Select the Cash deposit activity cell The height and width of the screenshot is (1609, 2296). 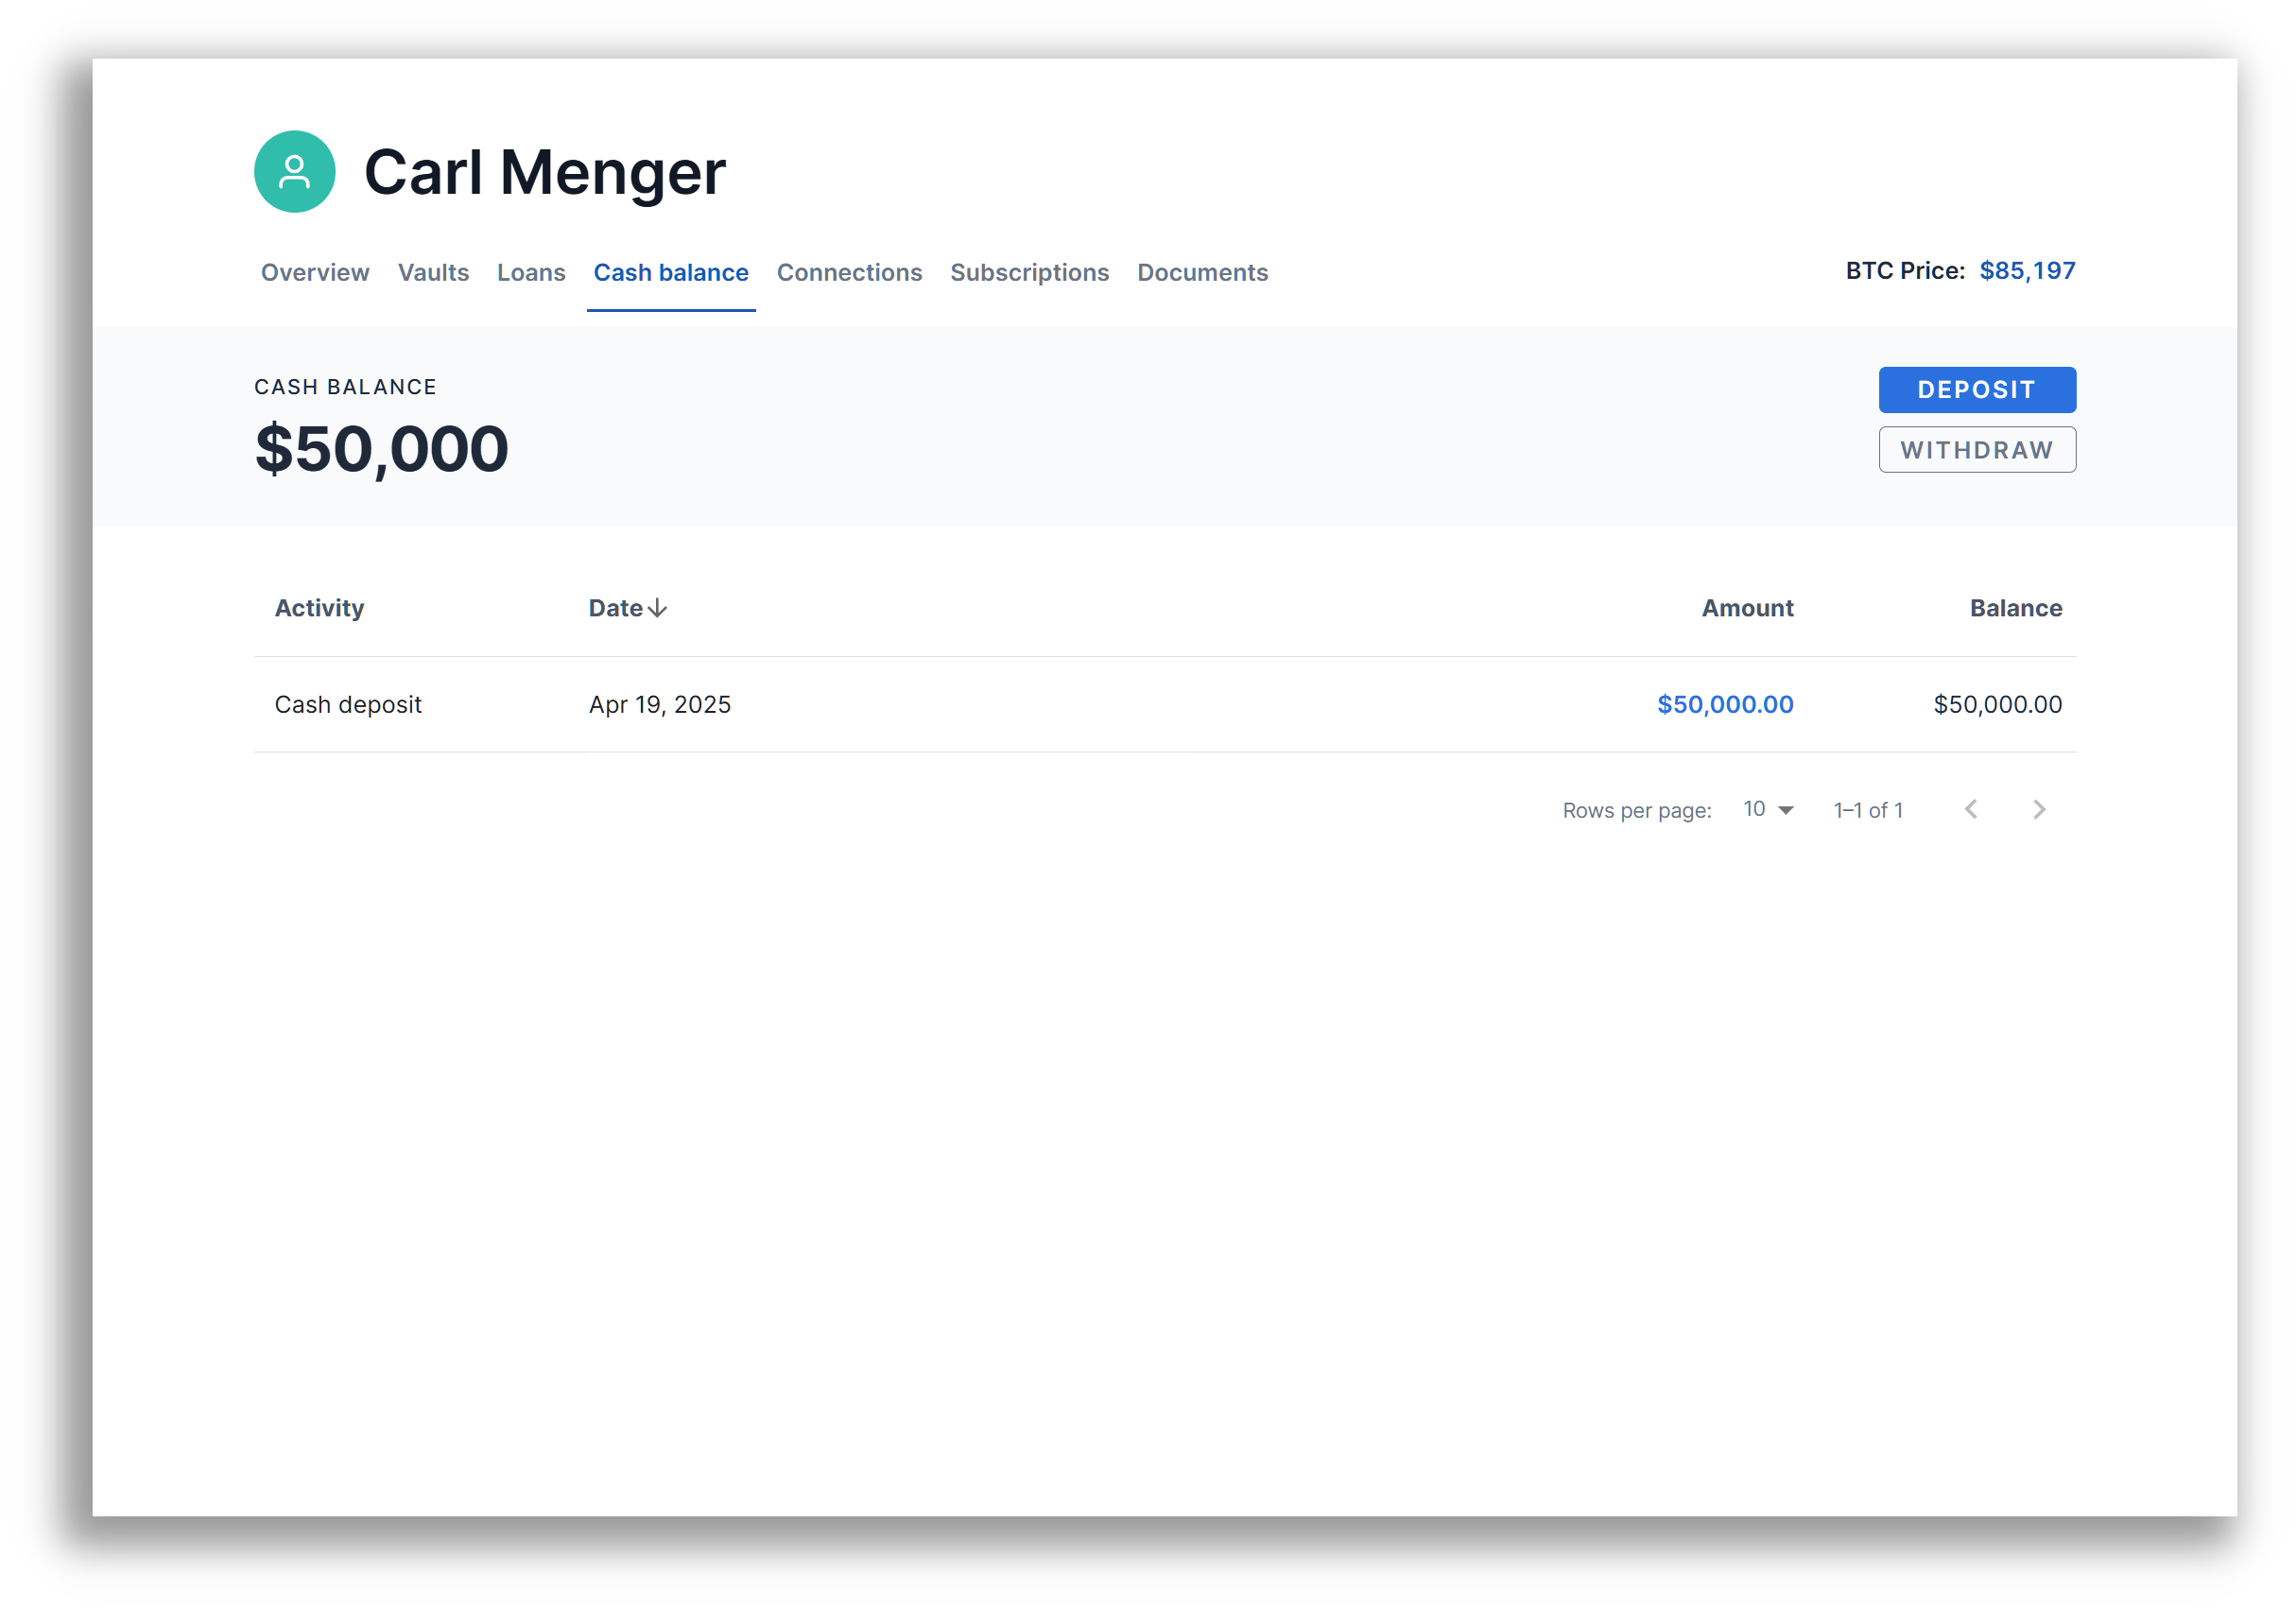[x=348, y=704]
